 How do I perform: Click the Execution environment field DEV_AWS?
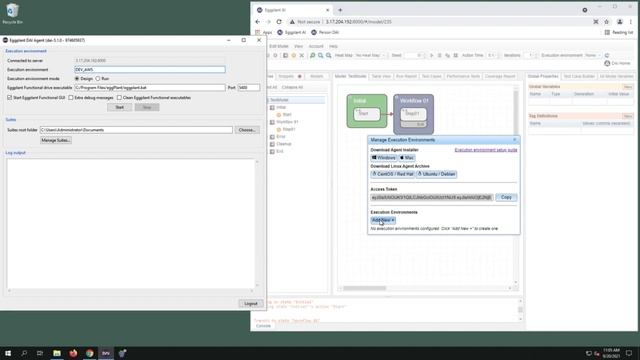(150, 70)
